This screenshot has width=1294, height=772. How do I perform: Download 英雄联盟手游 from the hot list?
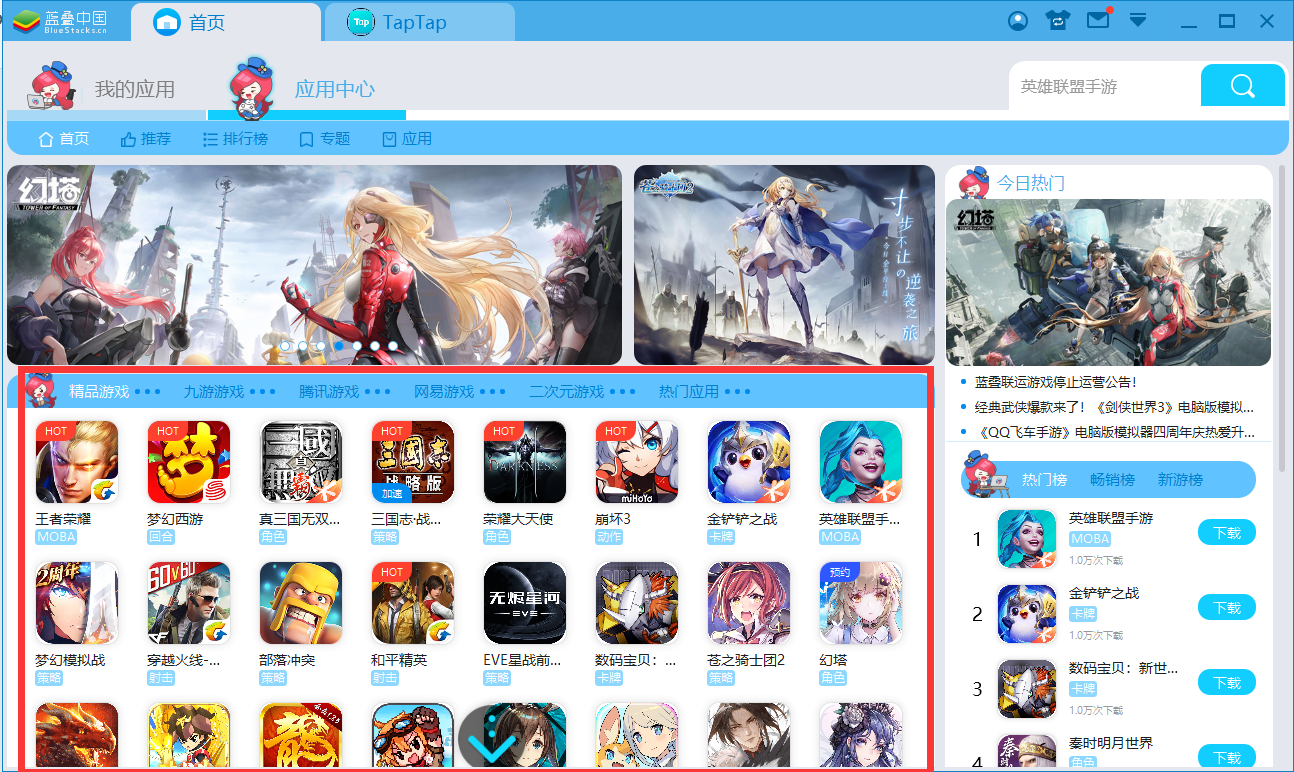coord(1226,533)
